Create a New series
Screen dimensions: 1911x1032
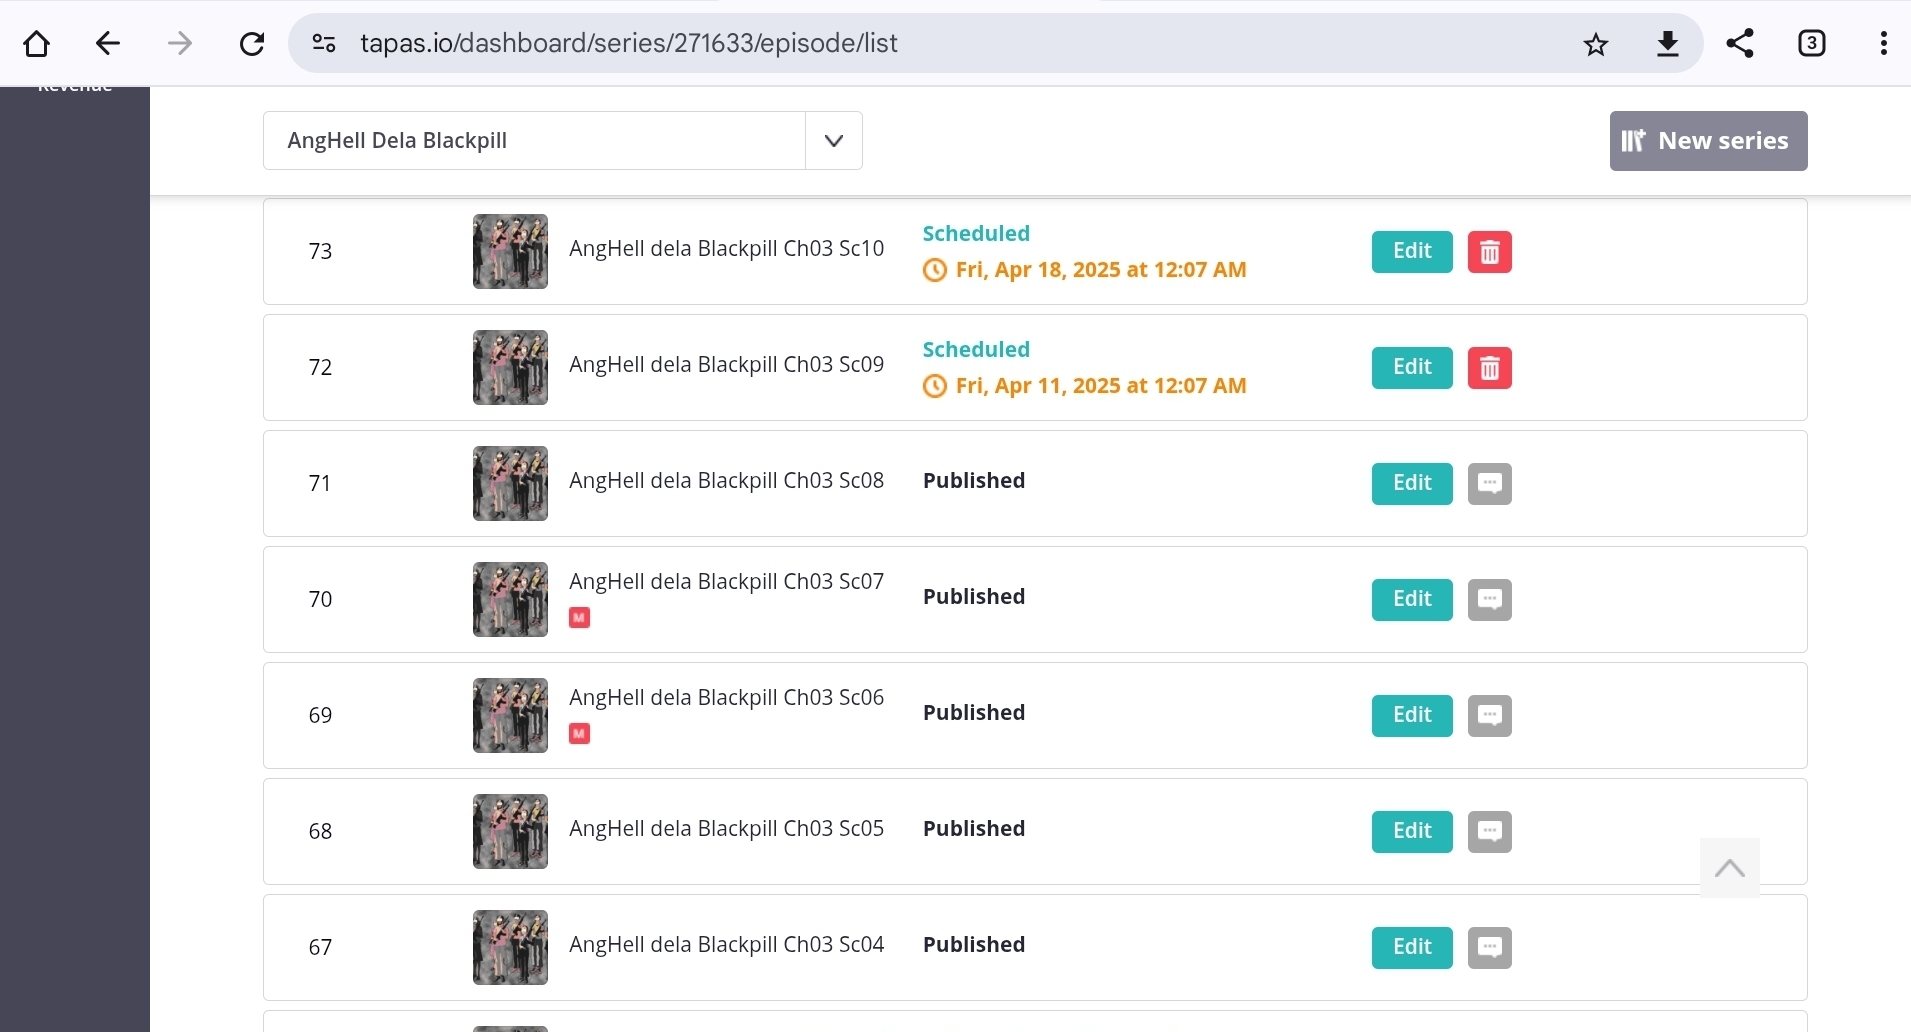tap(1708, 141)
